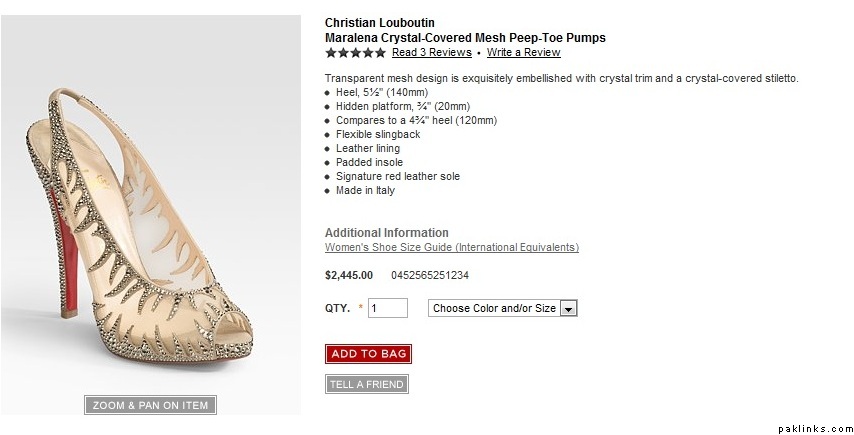Click the Additional Information heading
This screenshot has width=854, height=435.
387,233
